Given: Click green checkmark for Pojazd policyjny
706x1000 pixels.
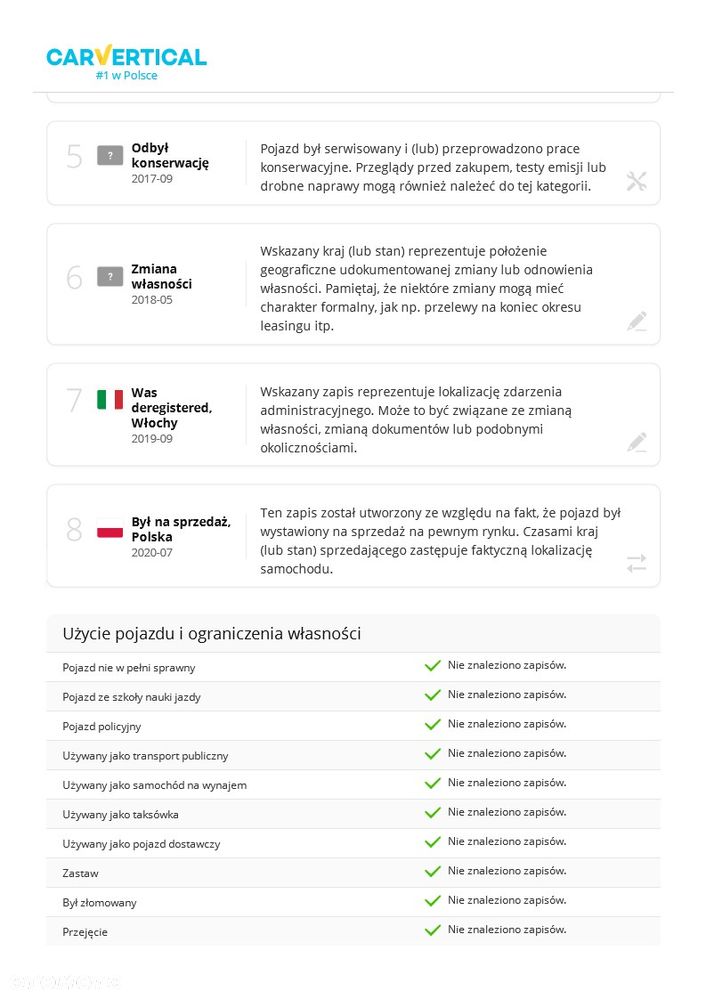Looking at the screenshot, I should (x=432, y=724).
